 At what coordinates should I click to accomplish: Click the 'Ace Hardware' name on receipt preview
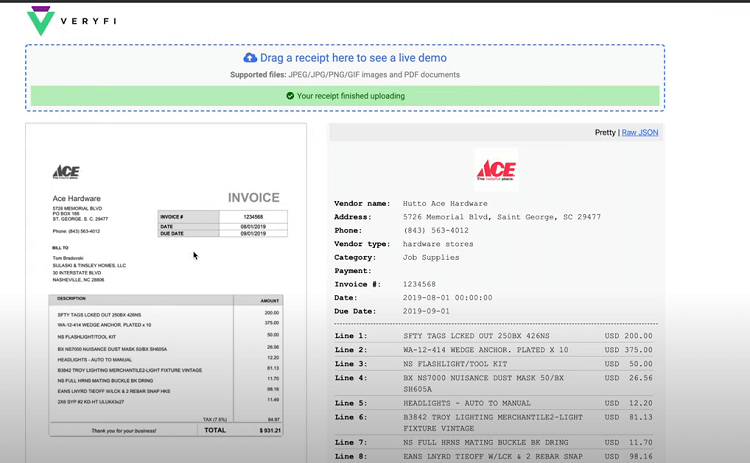coord(77,198)
